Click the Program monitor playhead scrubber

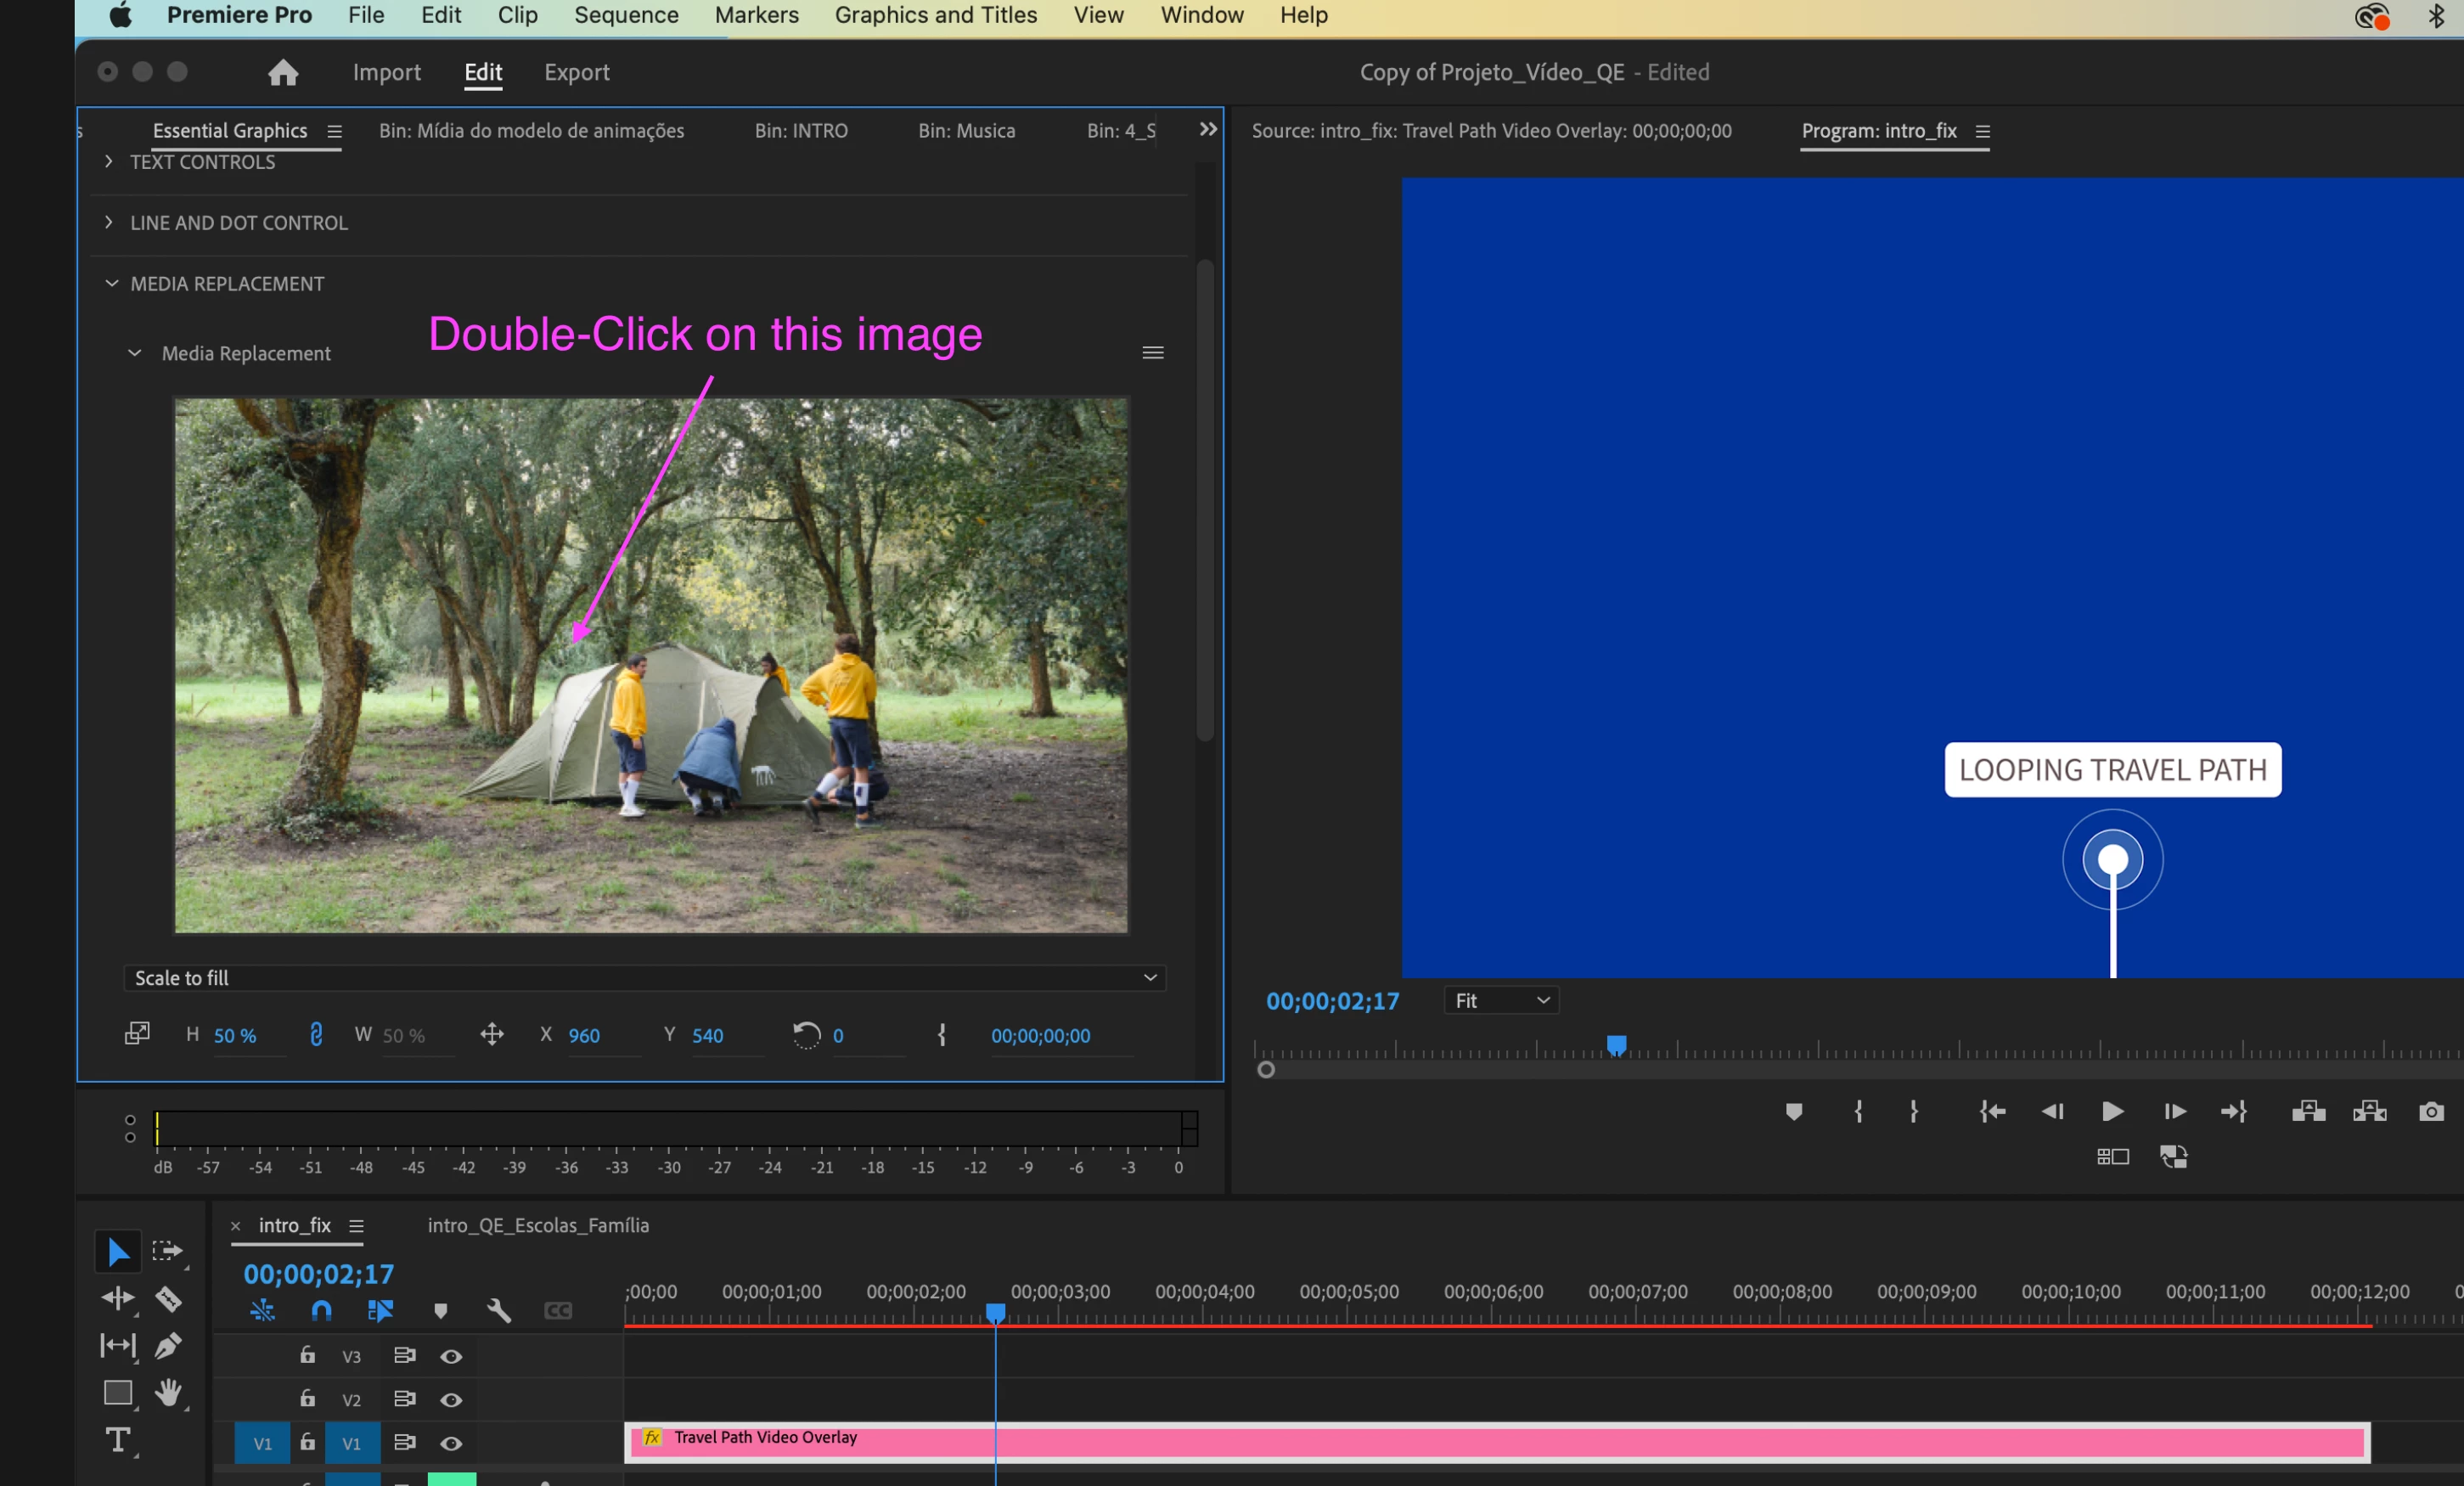point(1616,1045)
